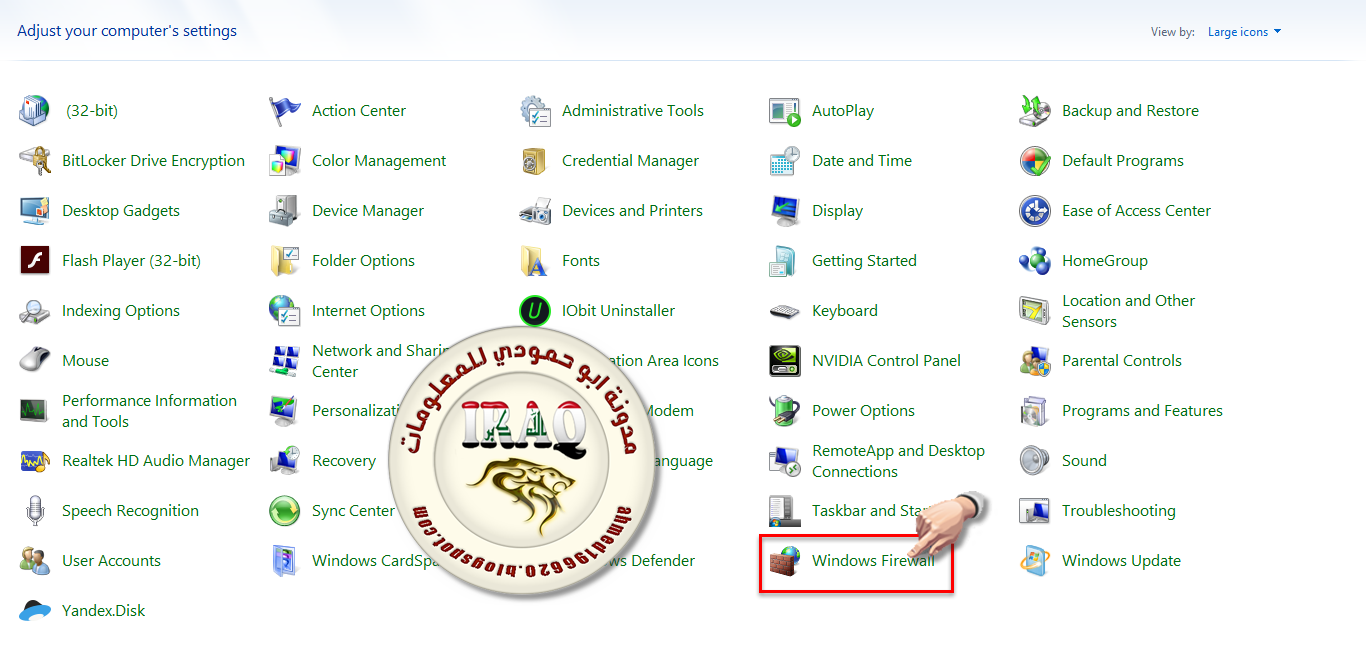1366x671 pixels.
Task: Open the Parental Controls link
Action: click(x=1122, y=361)
